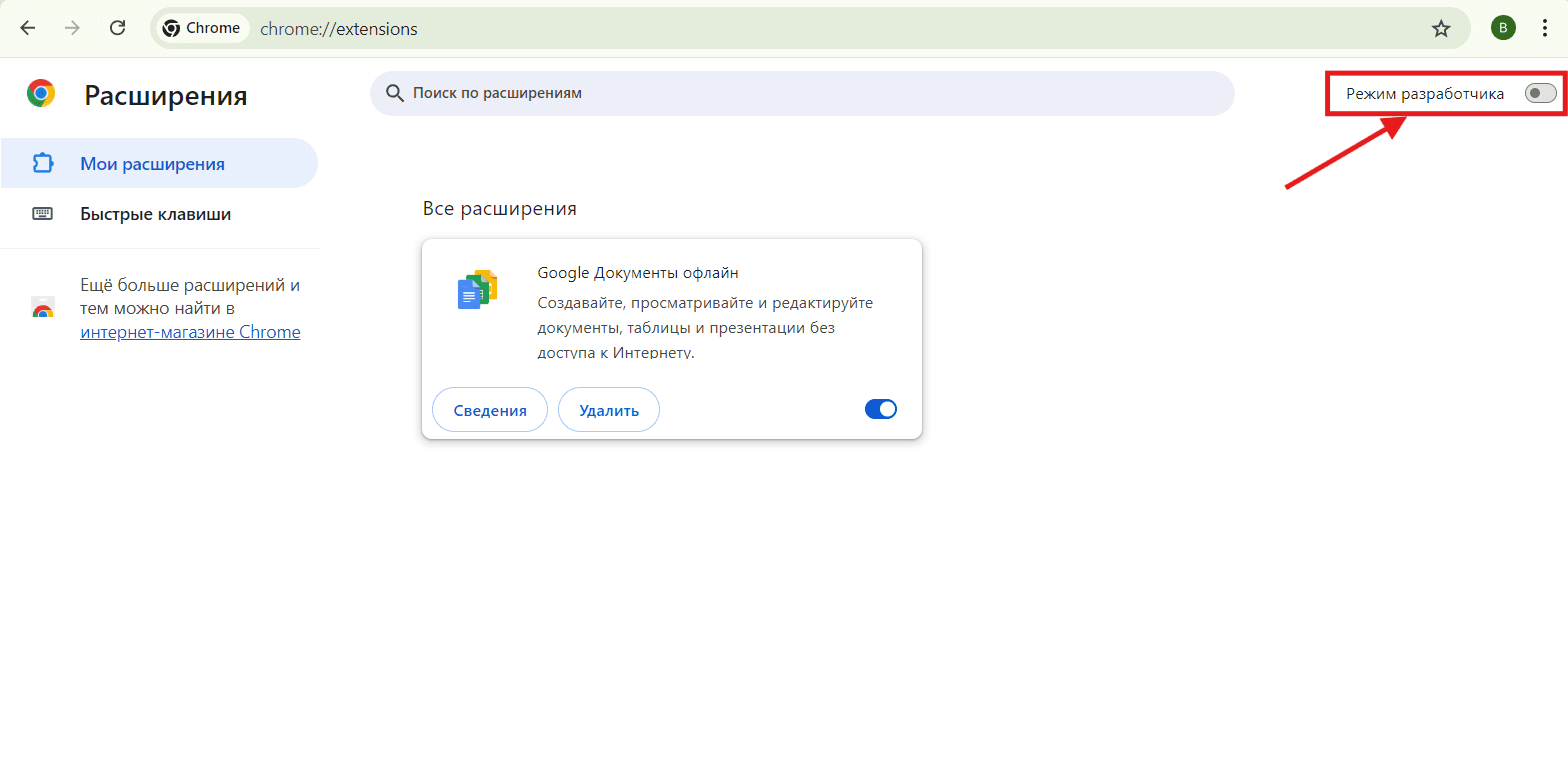Enable the Режим разработчика toggle
The image size is (1568, 768).
point(1540,94)
